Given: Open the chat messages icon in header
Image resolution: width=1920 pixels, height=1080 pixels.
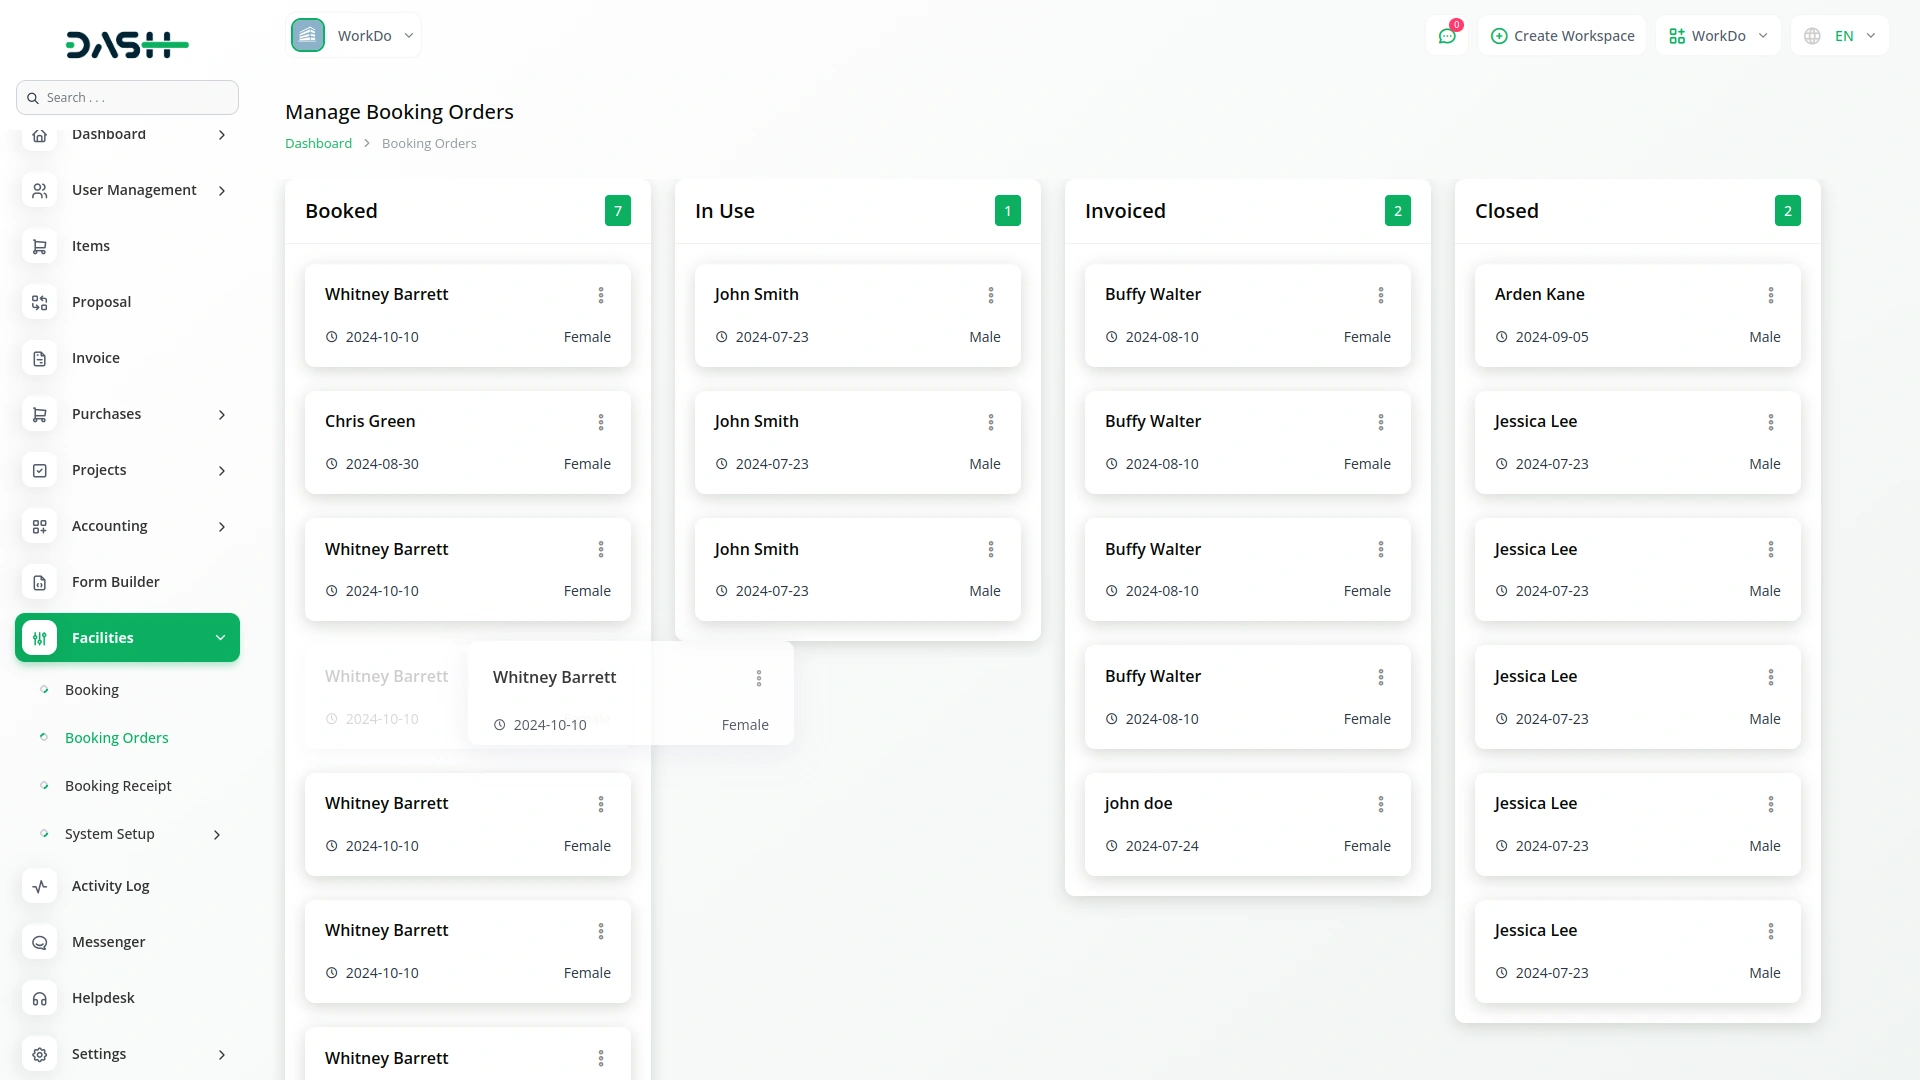Looking at the screenshot, I should tap(1447, 36).
